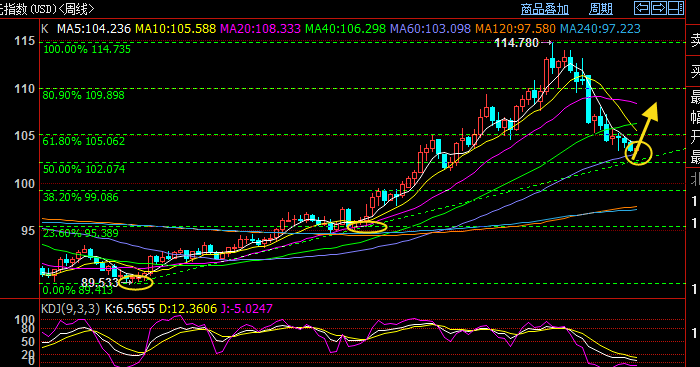
Task: Select the MA240:97.223 indicator label
Action: [600, 29]
